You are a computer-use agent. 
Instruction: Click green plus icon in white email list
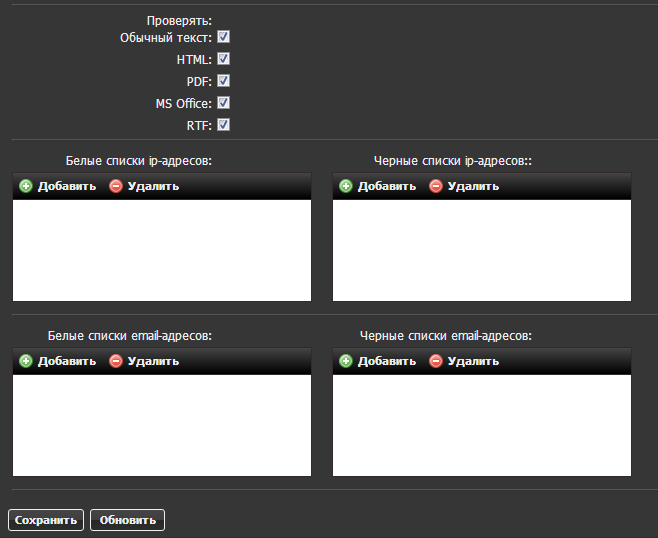point(26,361)
